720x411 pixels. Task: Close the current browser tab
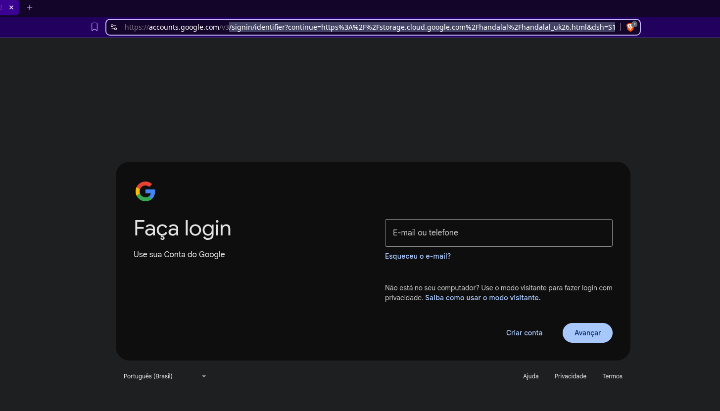click(x=12, y=7)
